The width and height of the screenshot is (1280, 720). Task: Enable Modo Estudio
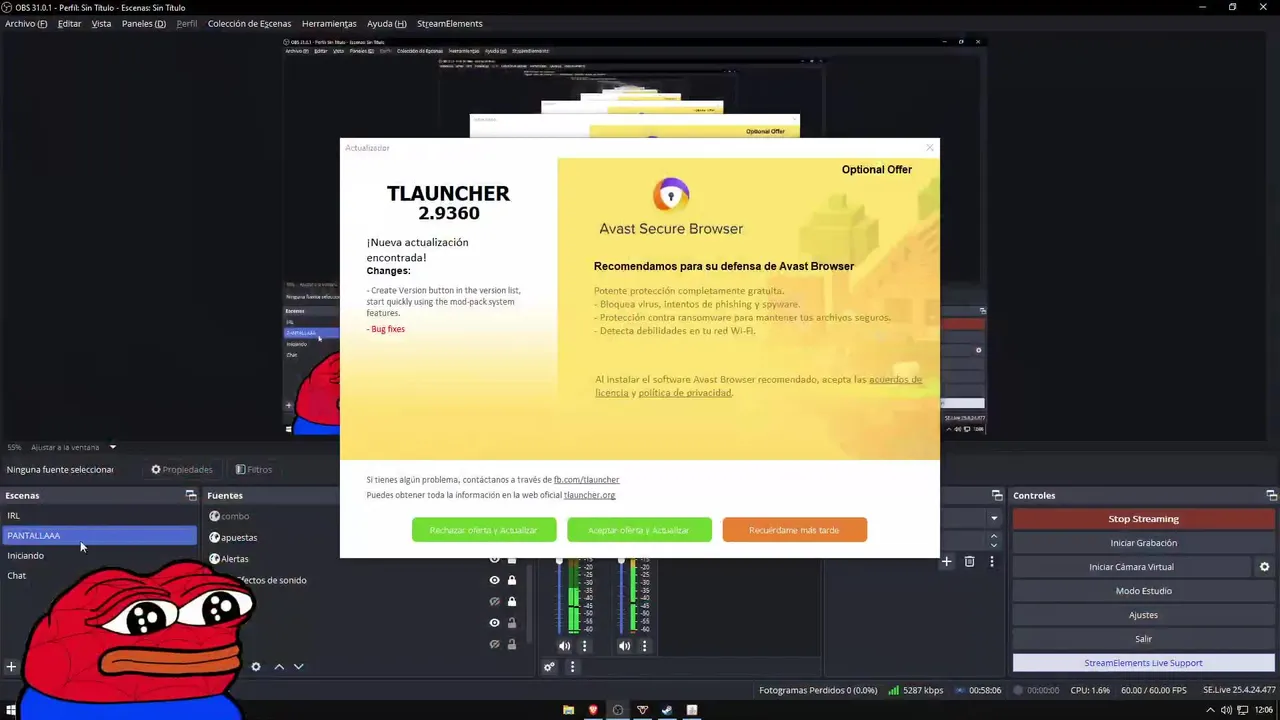pos(1143,591)
